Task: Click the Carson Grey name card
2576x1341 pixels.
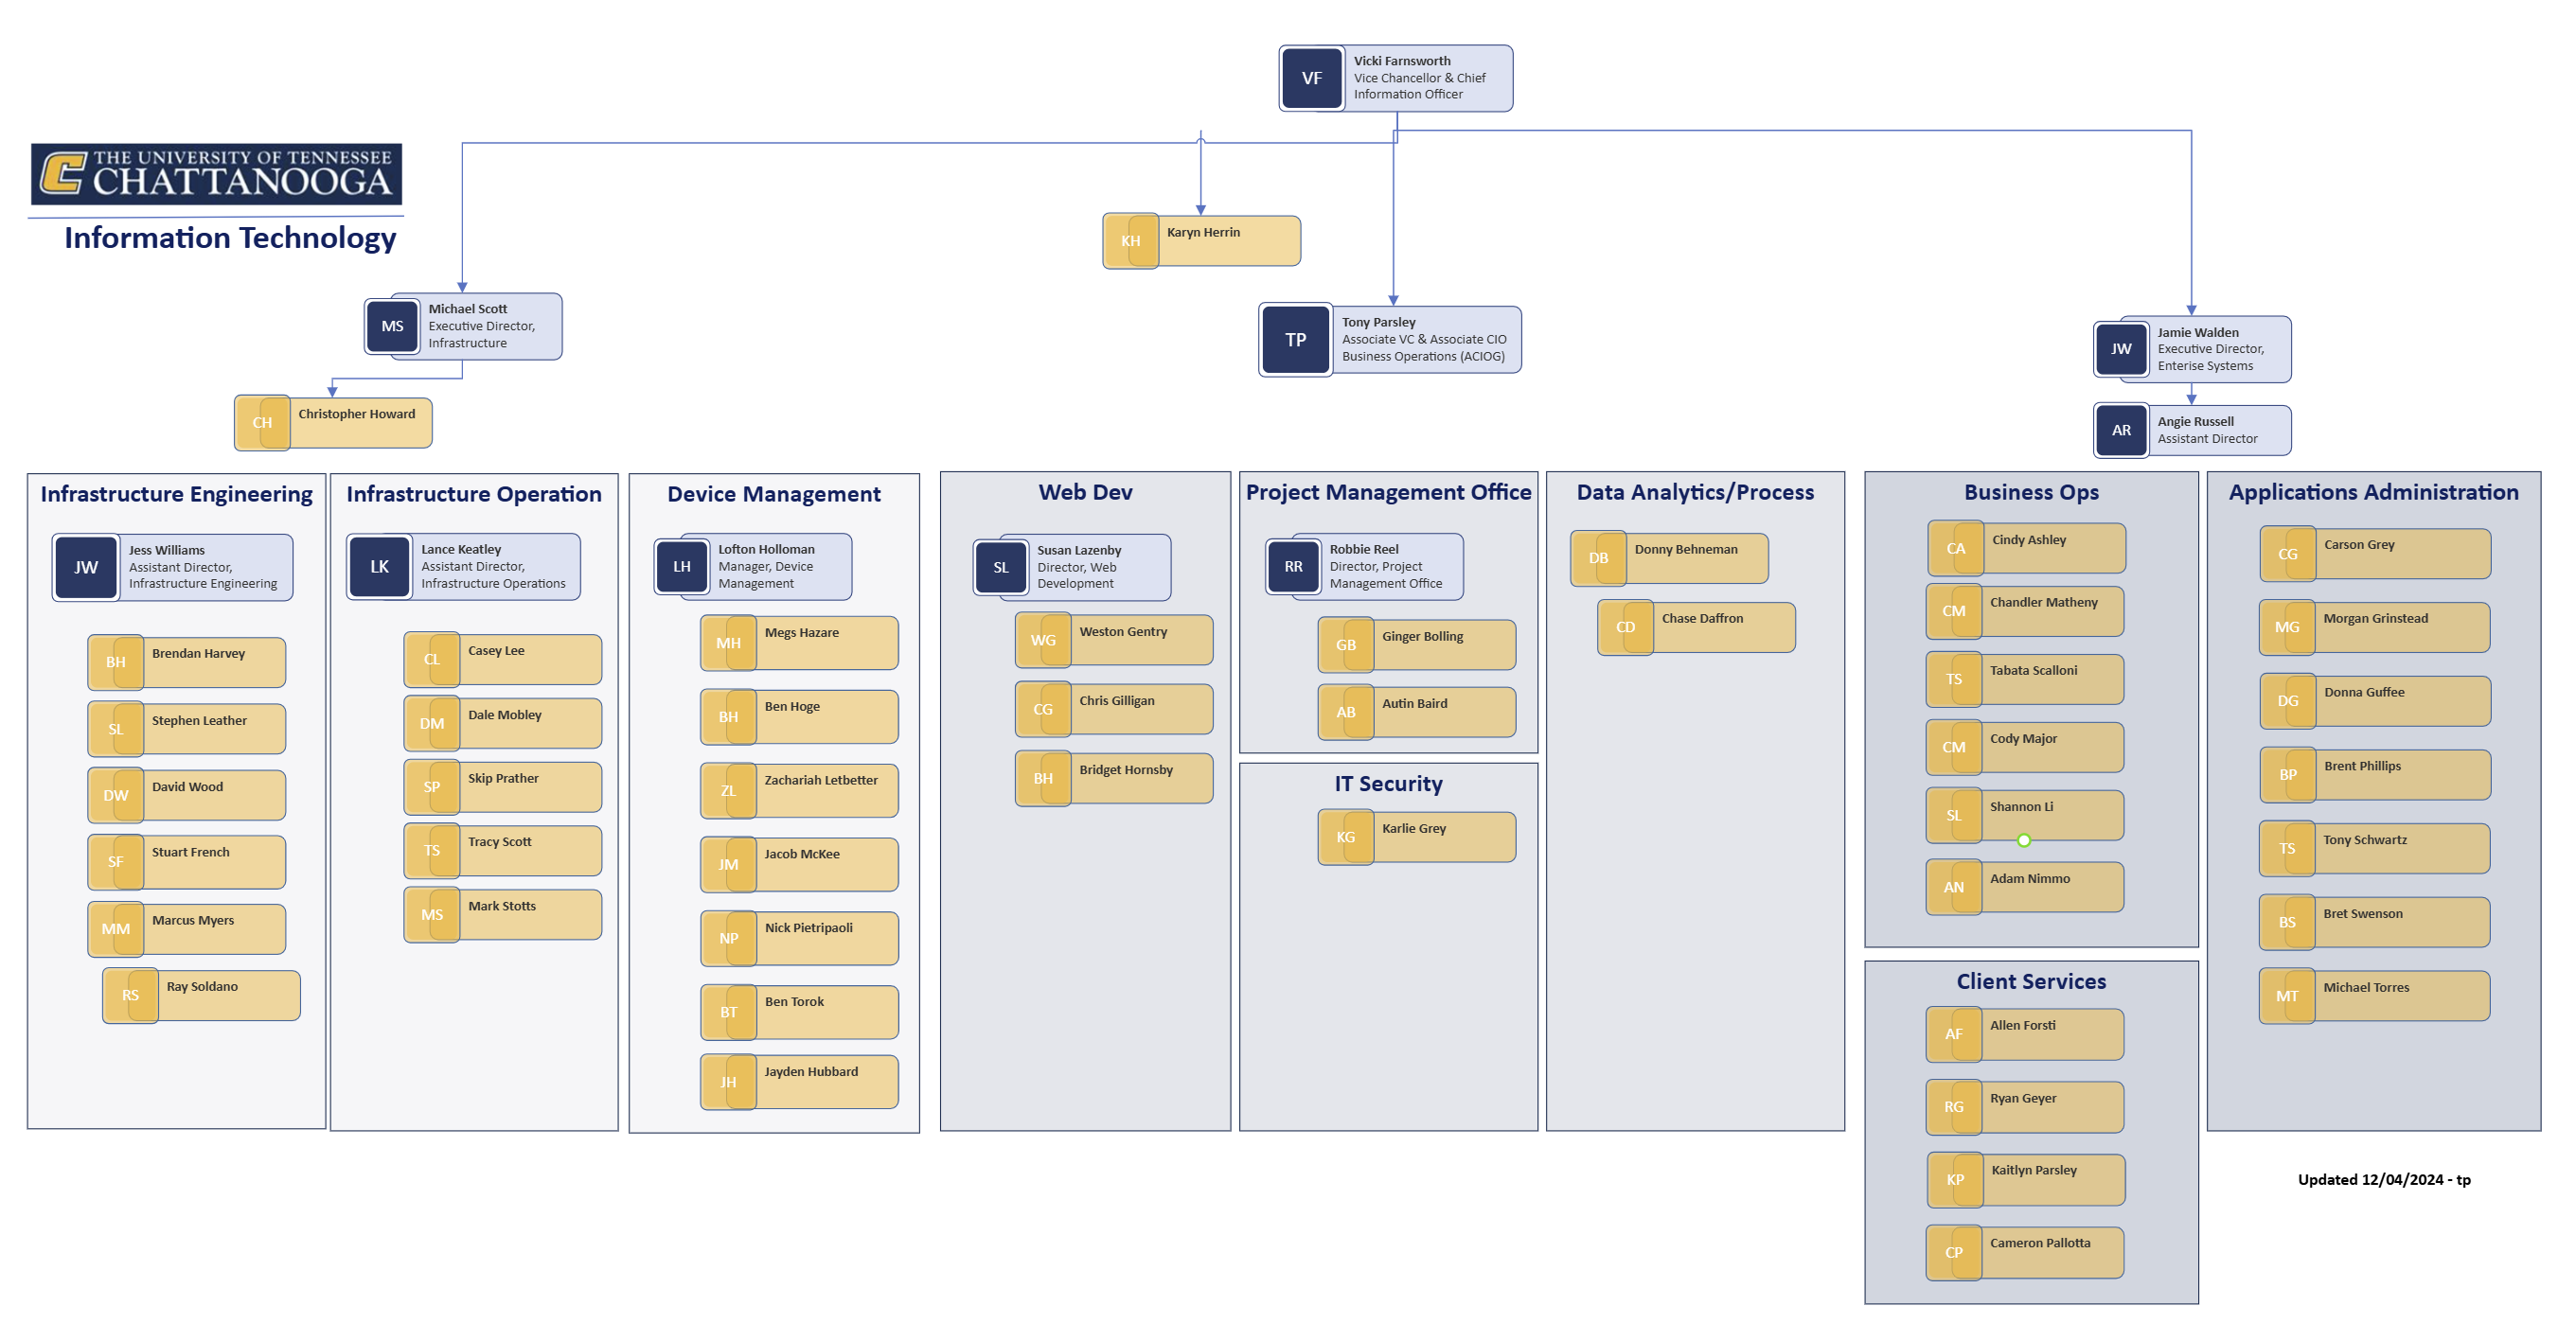Action: tap(2375, 554)
